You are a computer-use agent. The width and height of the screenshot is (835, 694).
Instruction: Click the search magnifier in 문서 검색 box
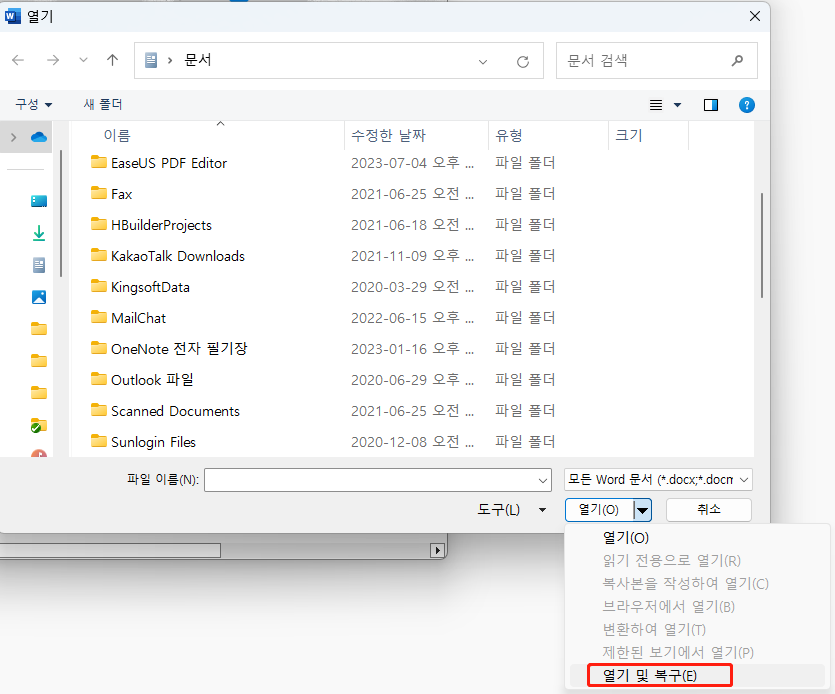(x=737, y=60)
